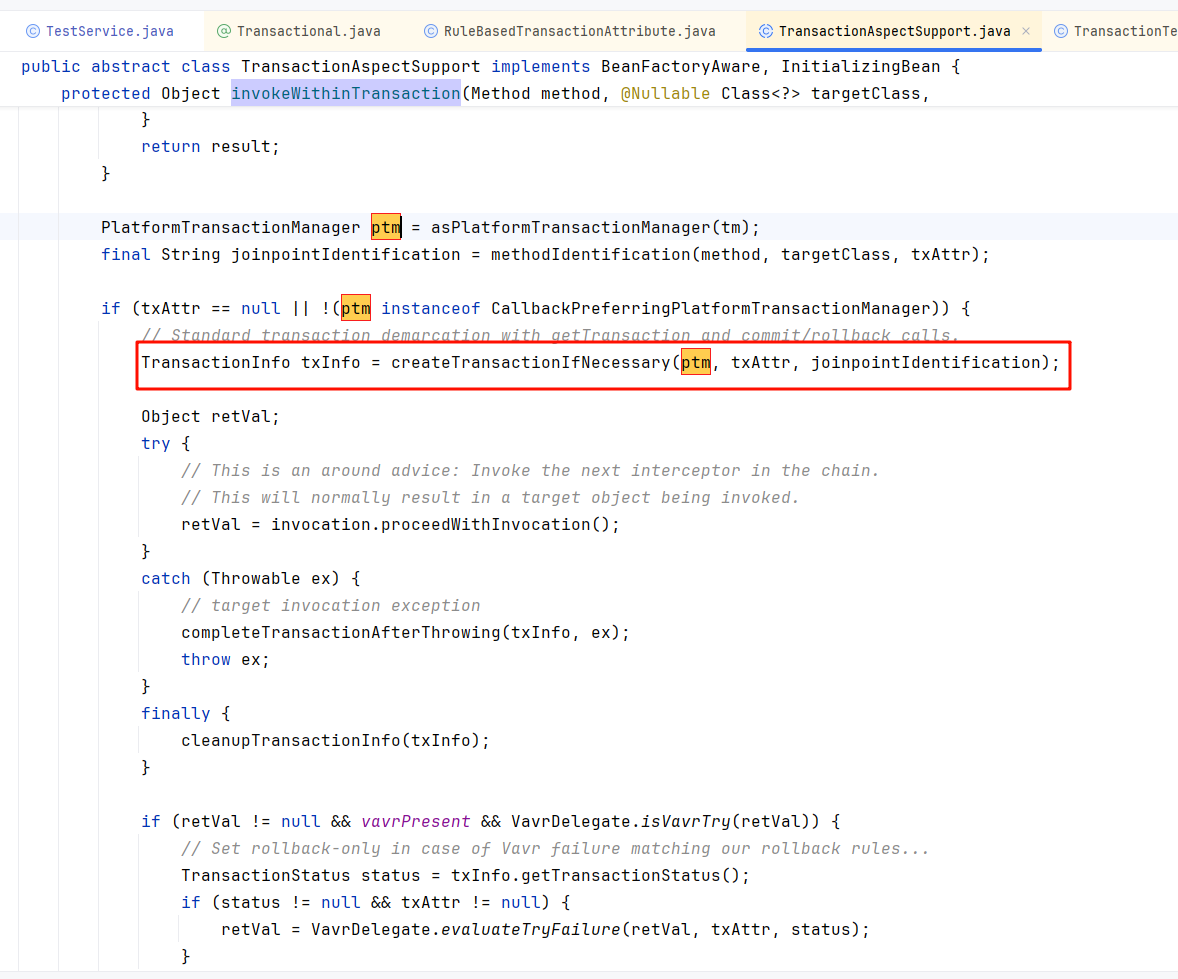Click CallbackPreferringPlatformTransactionManager type name
This screenshot has height=979, width=1178.
click(711, 309)
